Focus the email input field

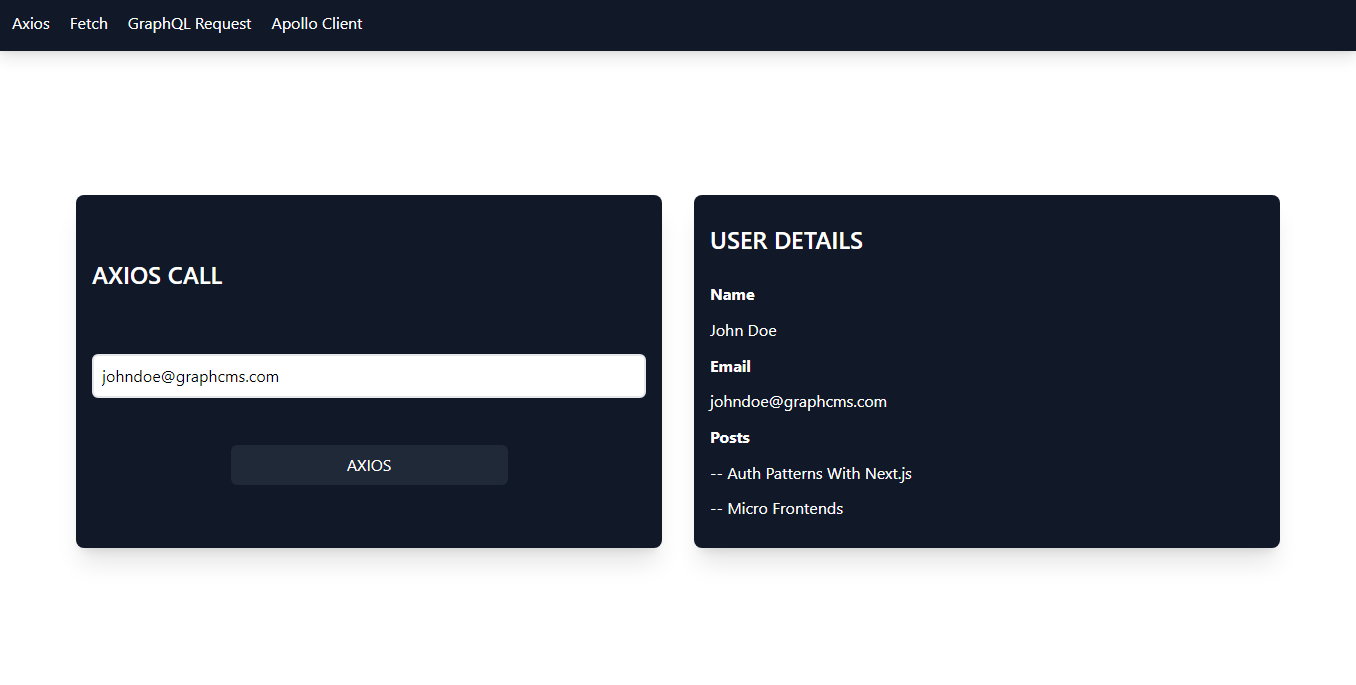tap(368, 377)
